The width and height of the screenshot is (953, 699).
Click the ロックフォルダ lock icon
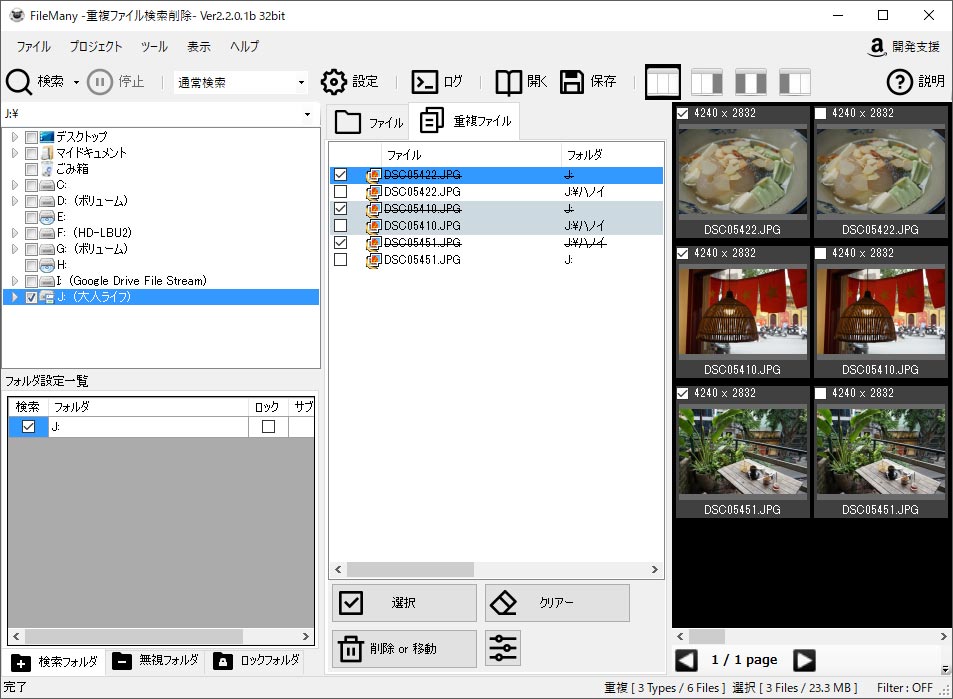222,661
